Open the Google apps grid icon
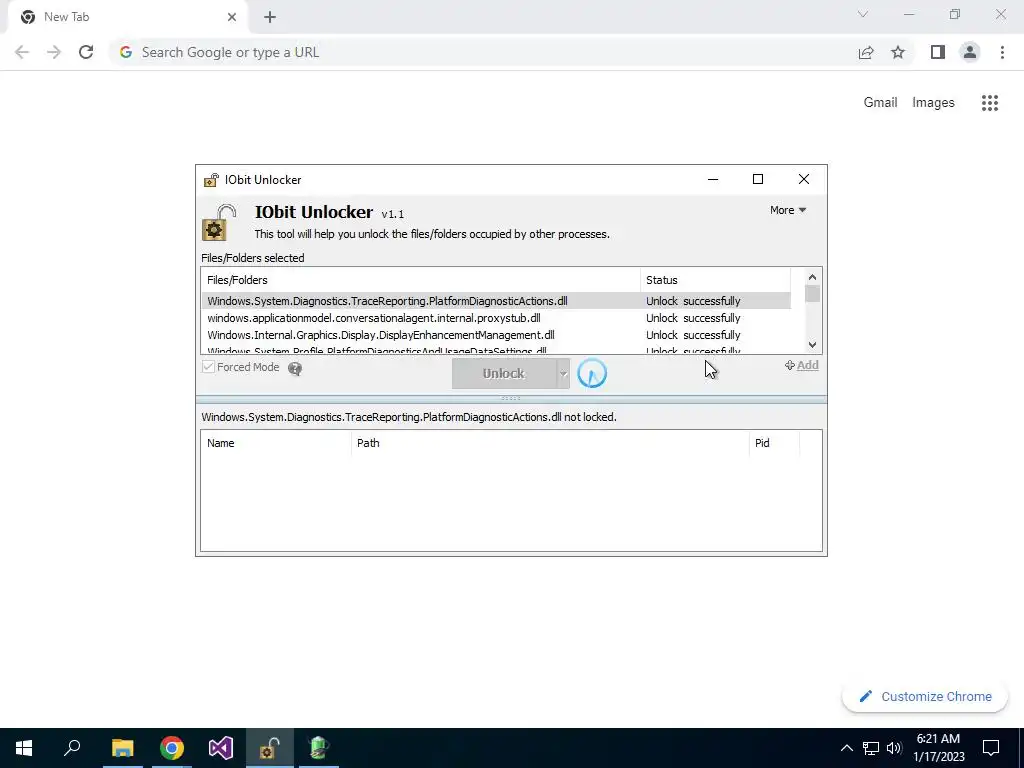This screenshot has width=1024, height=768. (990, 103)
